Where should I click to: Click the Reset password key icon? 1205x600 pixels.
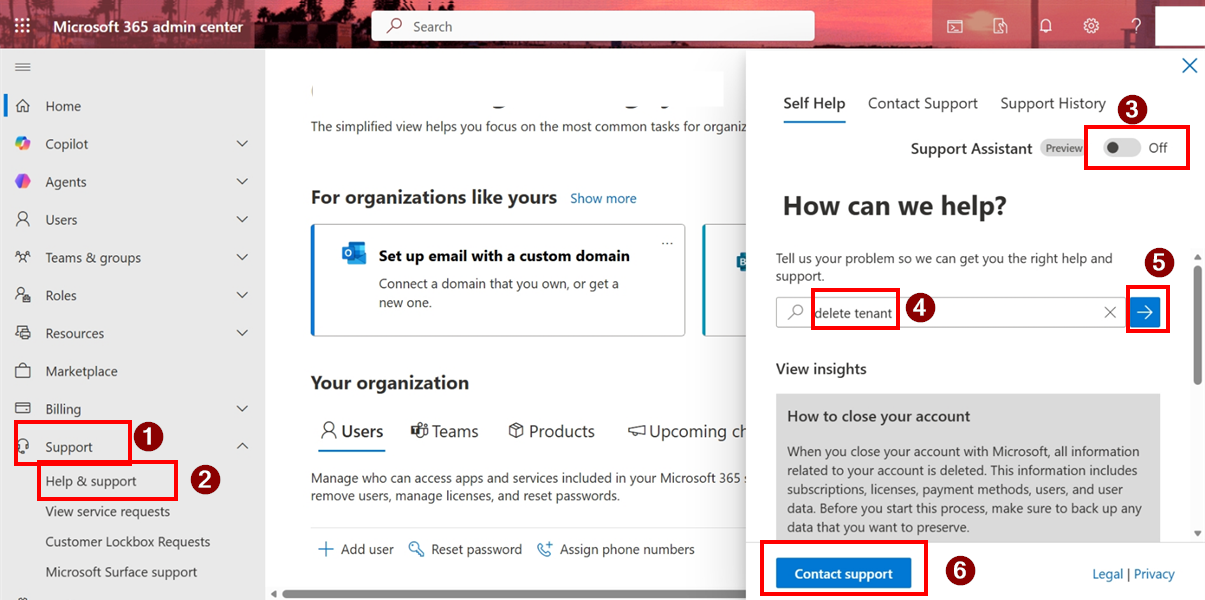(417, 549)
